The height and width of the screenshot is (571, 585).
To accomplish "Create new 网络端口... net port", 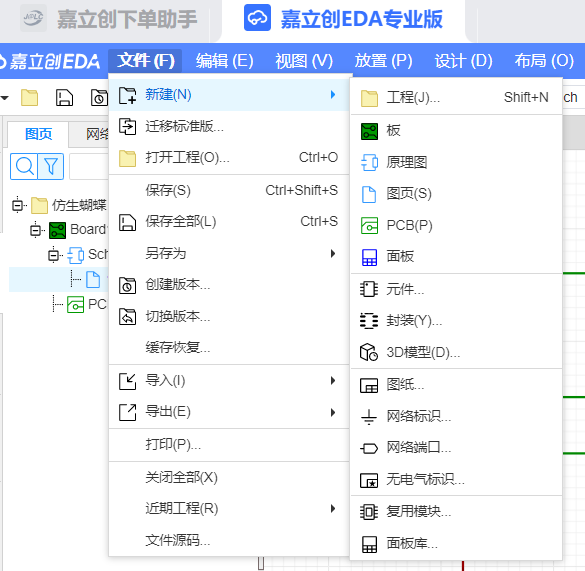I will [x=456, y=447].
